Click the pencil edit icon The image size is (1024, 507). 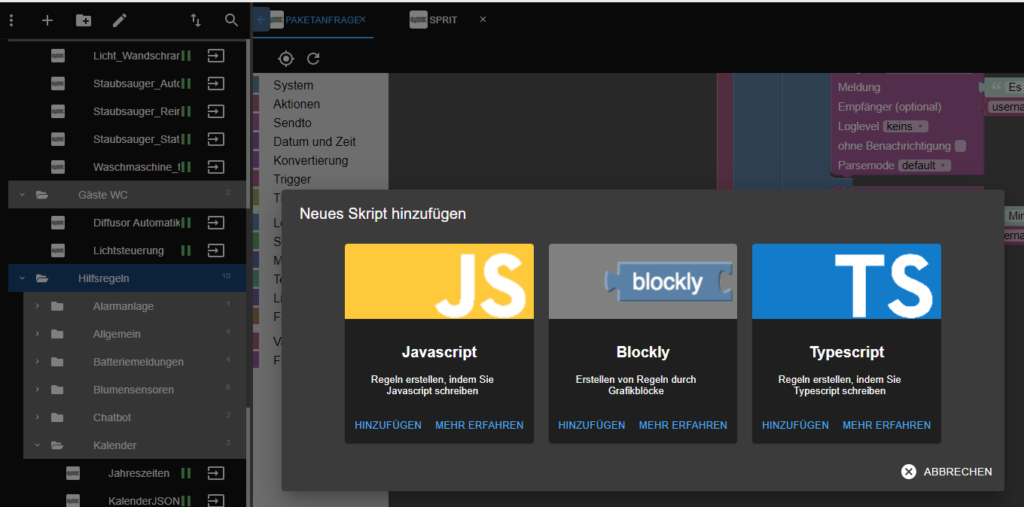[x=119, y=20]
